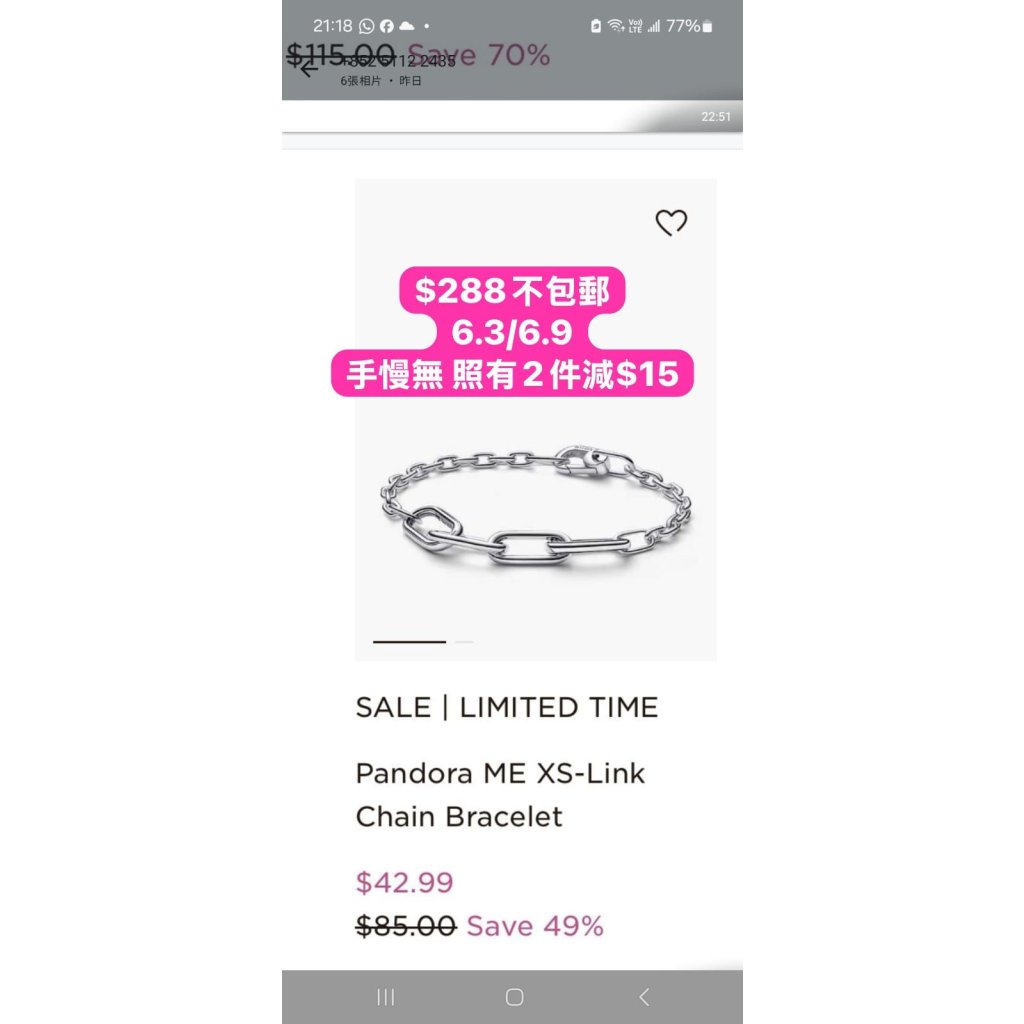Tap the 22:51 message timestamp
The height and width of the screenshot is (1024, 1024).
716,117
